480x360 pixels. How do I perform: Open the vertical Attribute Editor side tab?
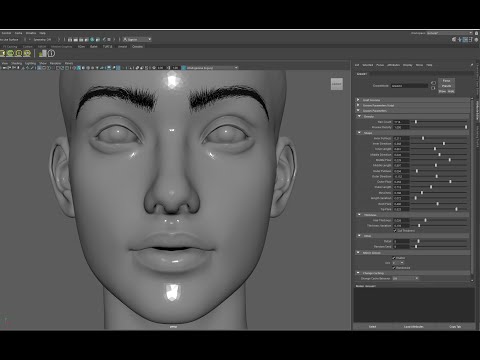(477, 110)
